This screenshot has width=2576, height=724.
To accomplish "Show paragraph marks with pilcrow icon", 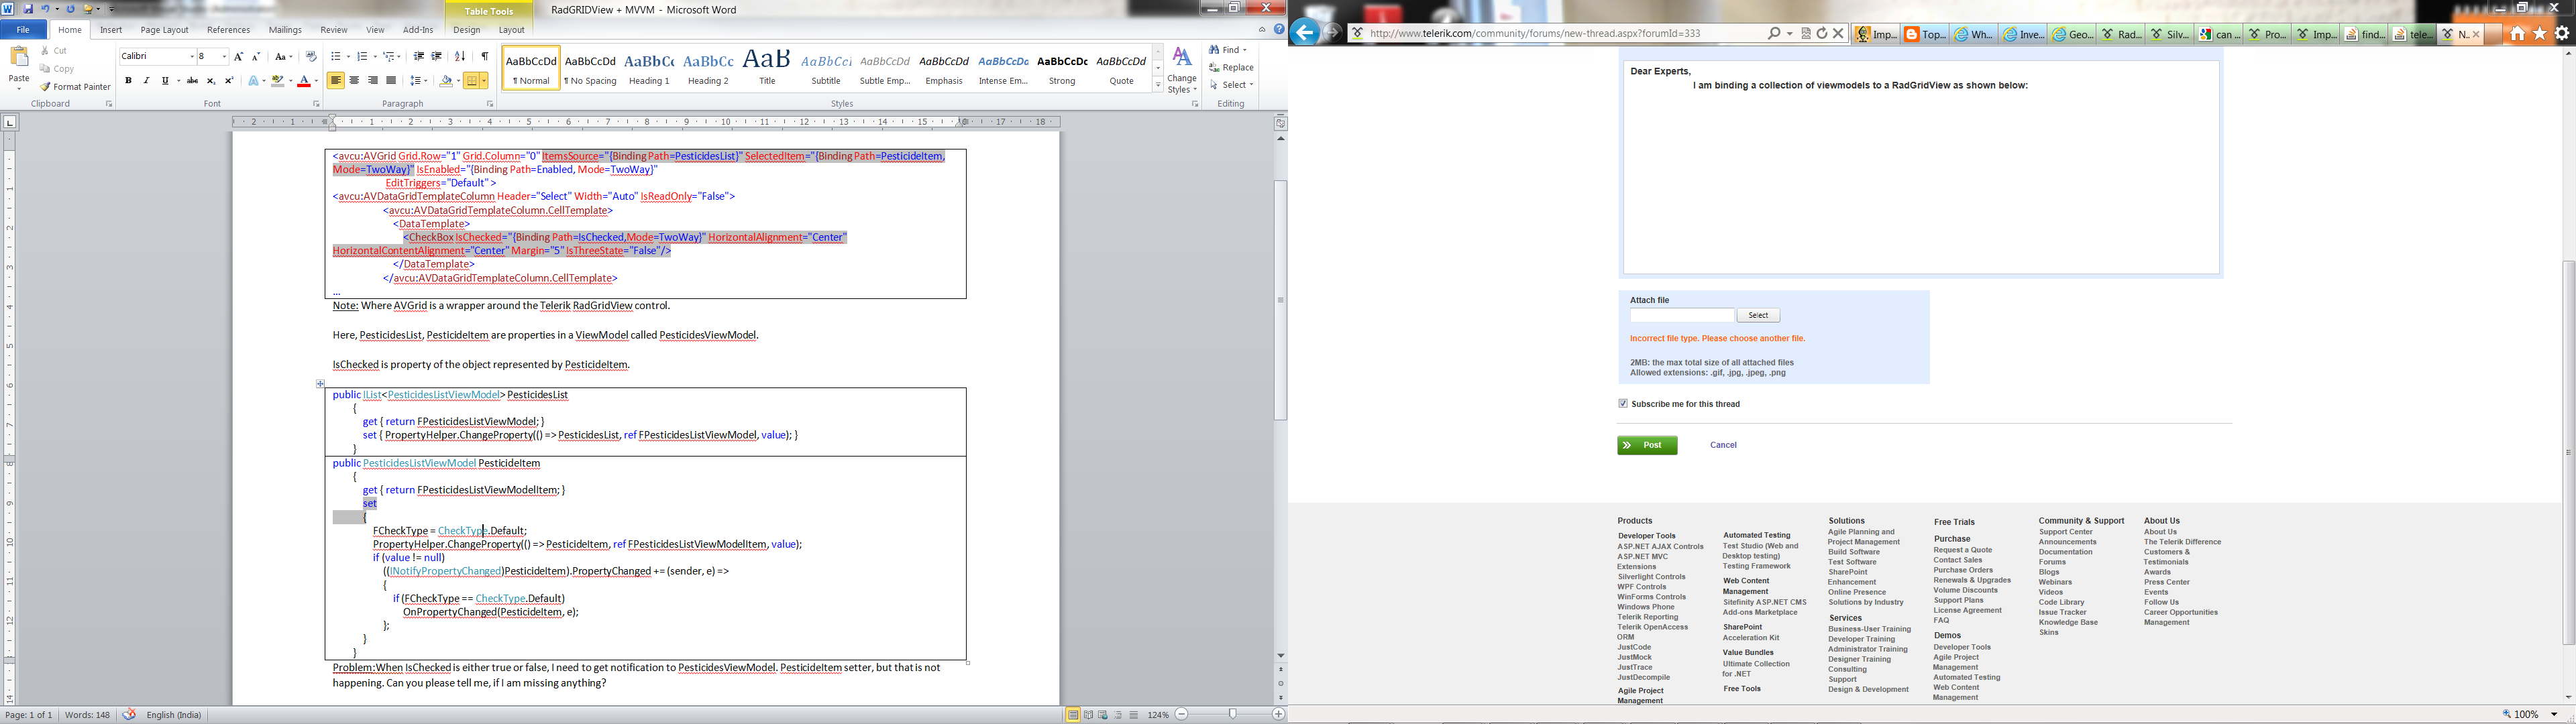I will pos(485,56).
